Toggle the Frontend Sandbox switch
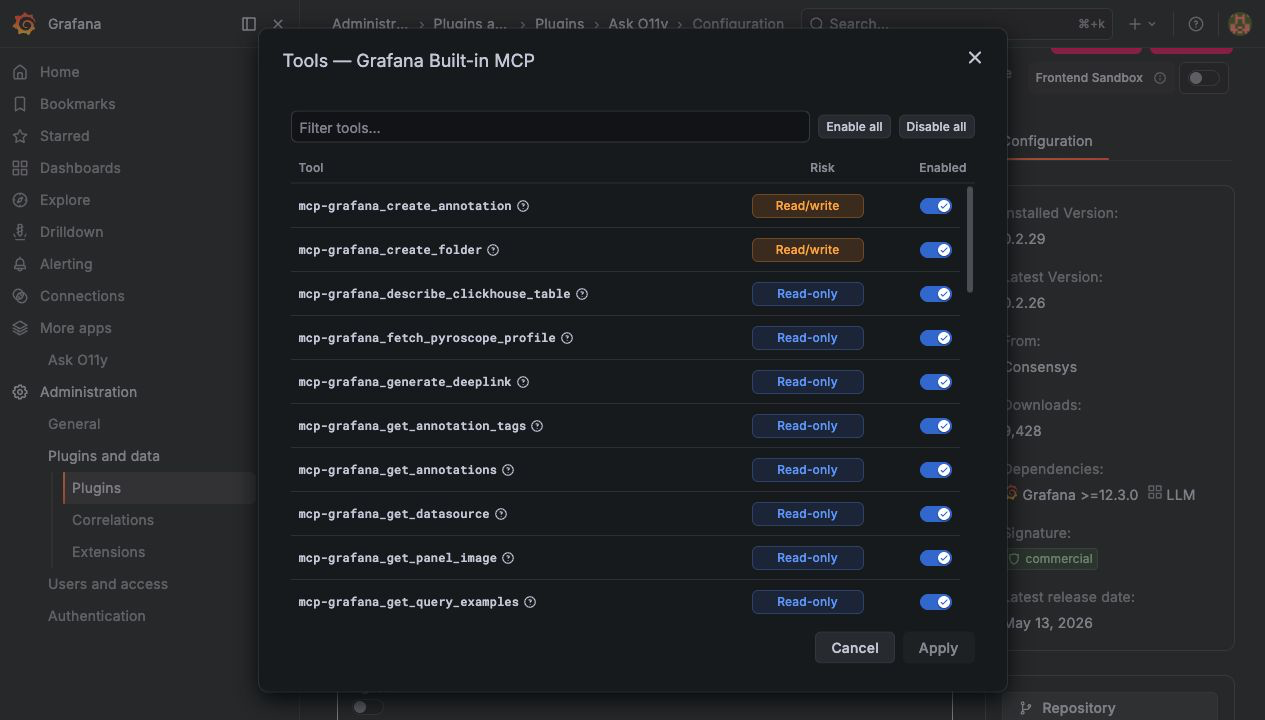Screen dimensions: 1265x720 (x=1203, y=78)
